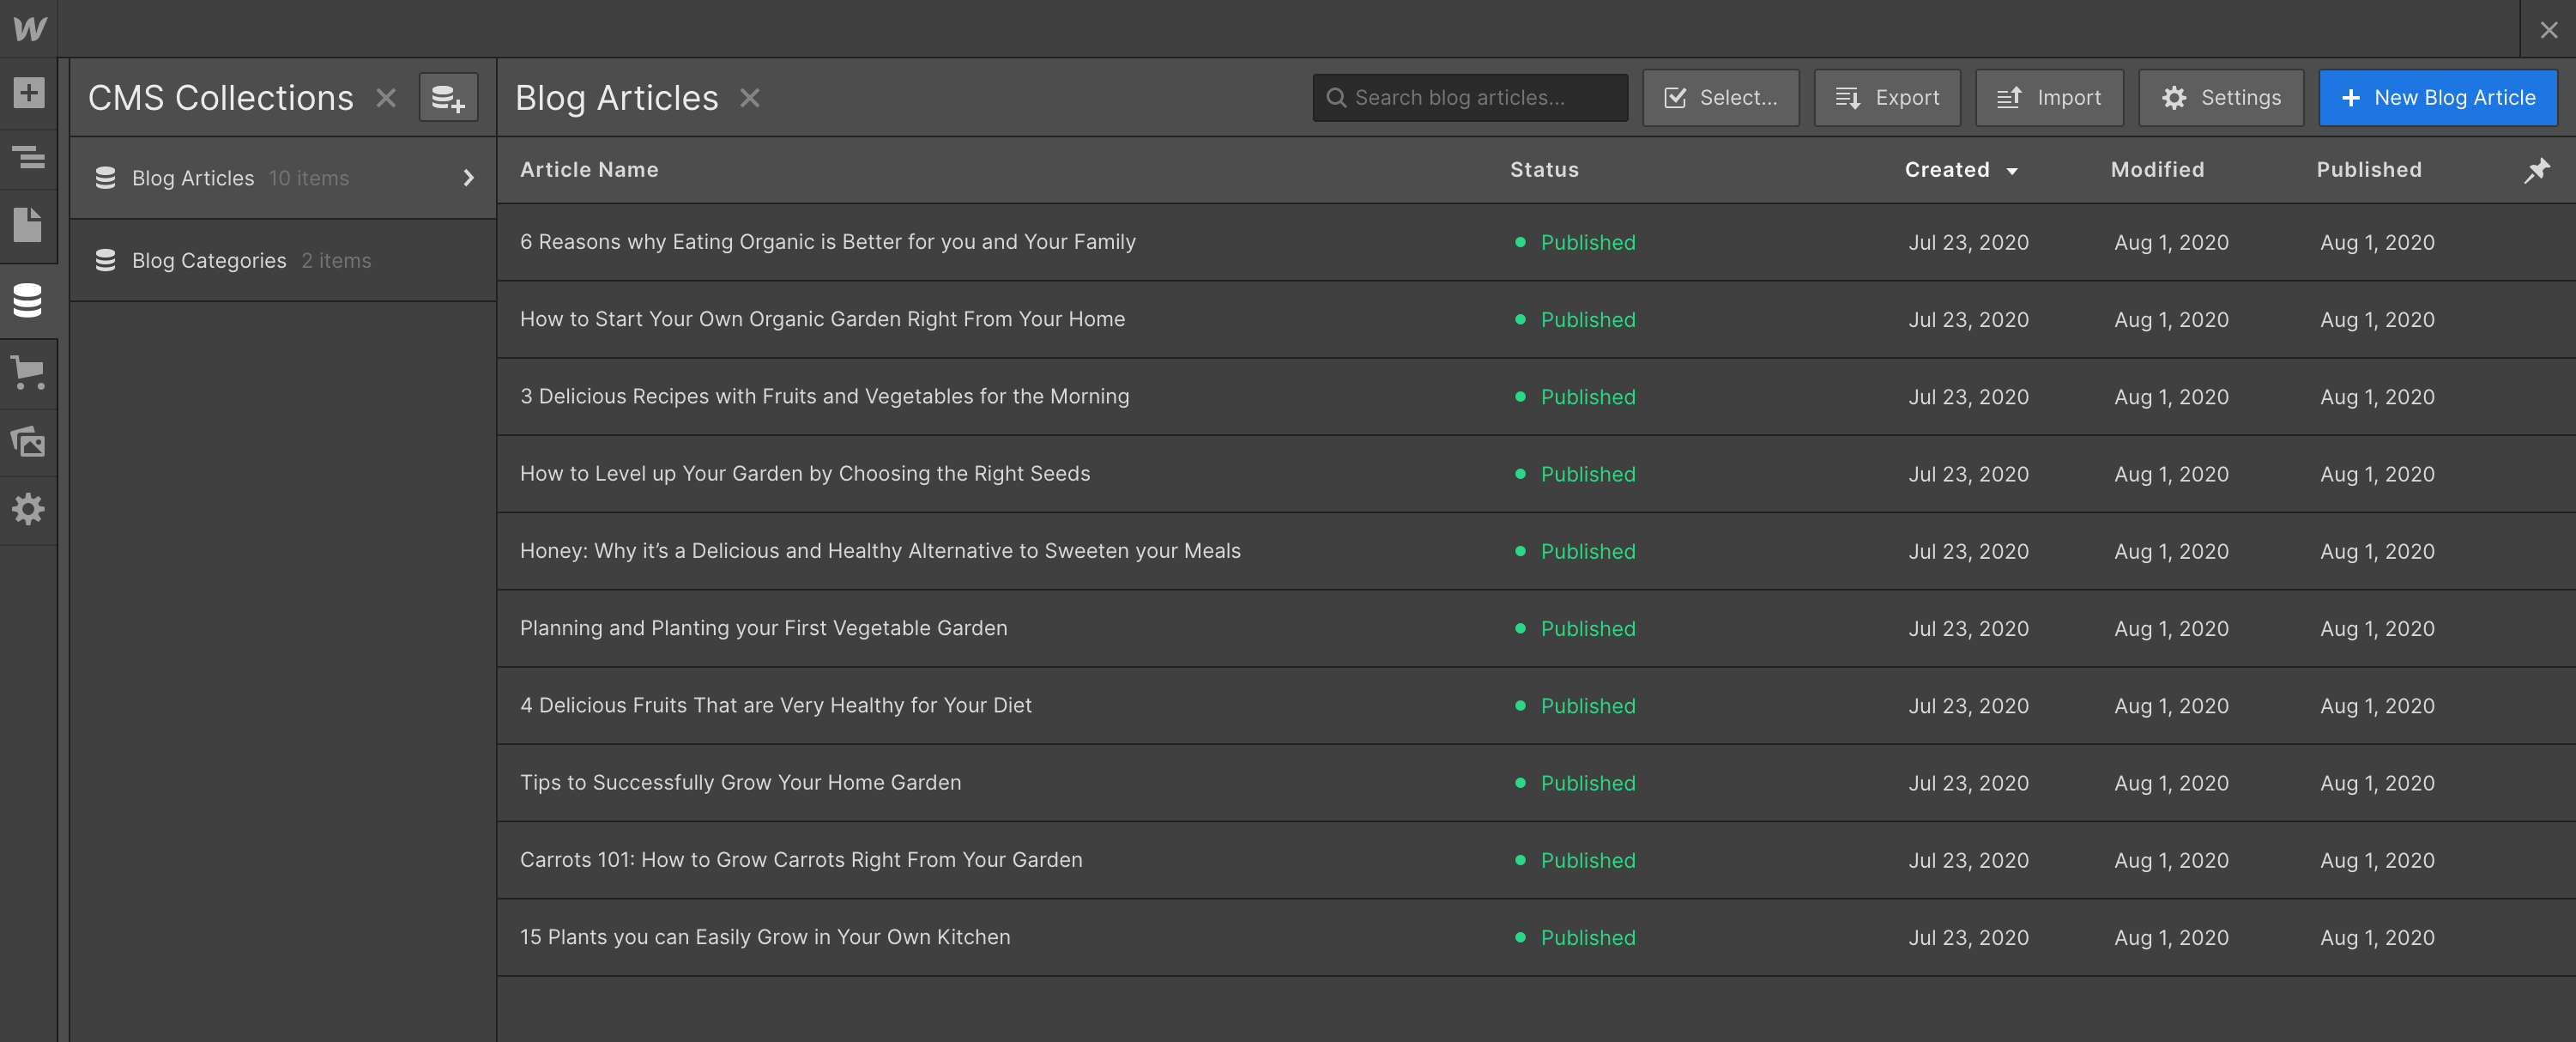Pin the Published column
This screenshot has width=2576, height=1042.
2537,170
